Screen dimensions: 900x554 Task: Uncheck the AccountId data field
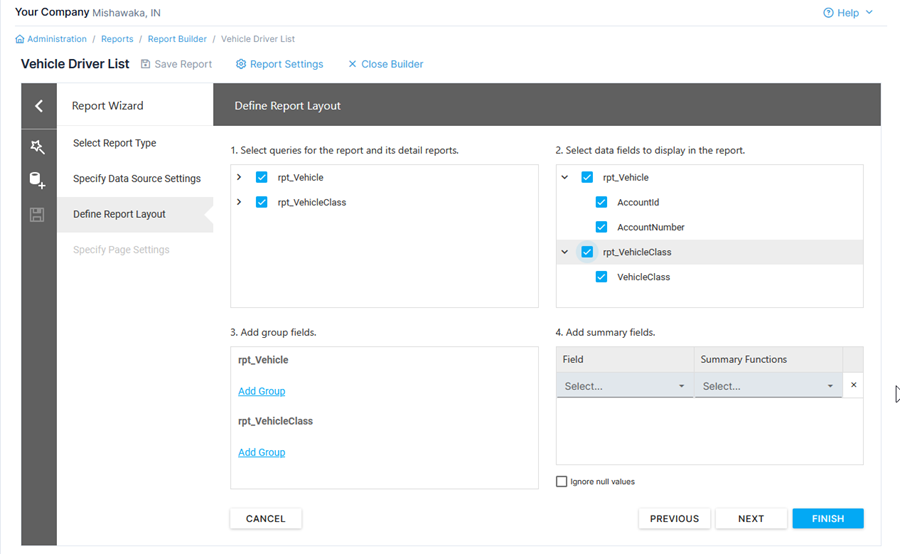pyautogui.click(x=601, y=202)
